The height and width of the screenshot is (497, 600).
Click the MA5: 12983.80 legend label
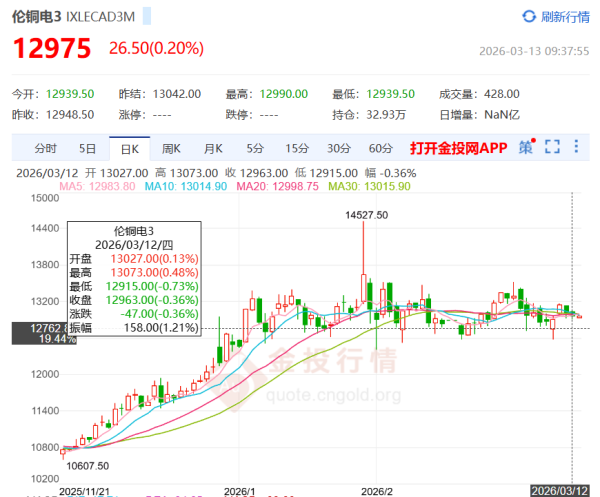(x=97, y=186)
